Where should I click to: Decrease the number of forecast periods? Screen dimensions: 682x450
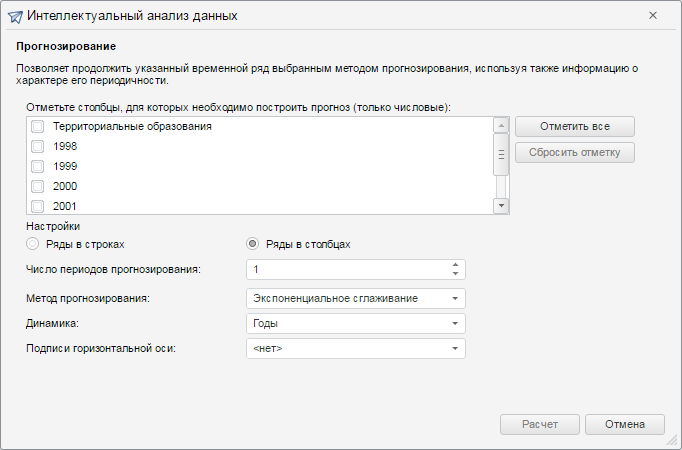pos(455,274)
